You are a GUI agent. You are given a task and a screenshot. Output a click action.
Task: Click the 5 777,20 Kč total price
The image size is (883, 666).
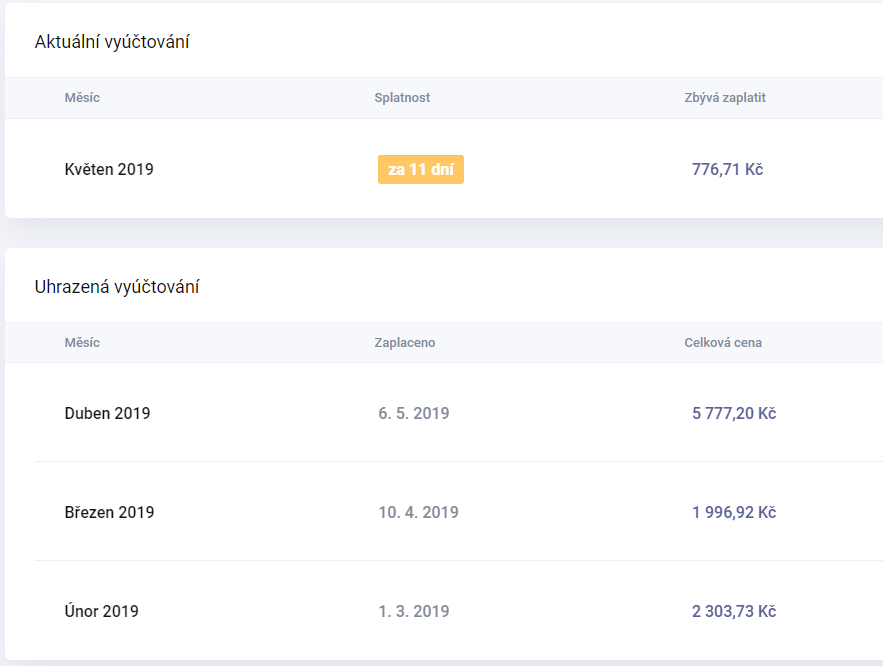click(734, 413)
